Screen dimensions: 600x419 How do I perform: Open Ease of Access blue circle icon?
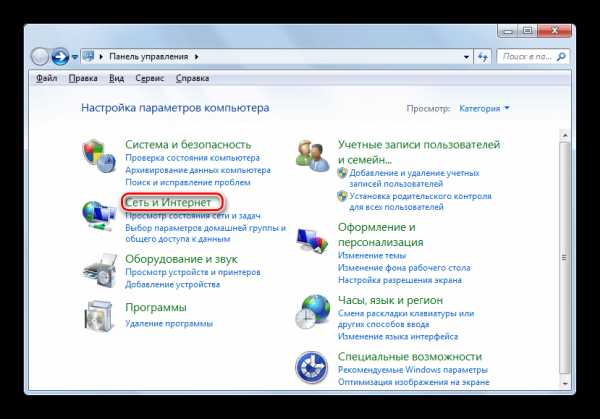click(x=311, y=367)
